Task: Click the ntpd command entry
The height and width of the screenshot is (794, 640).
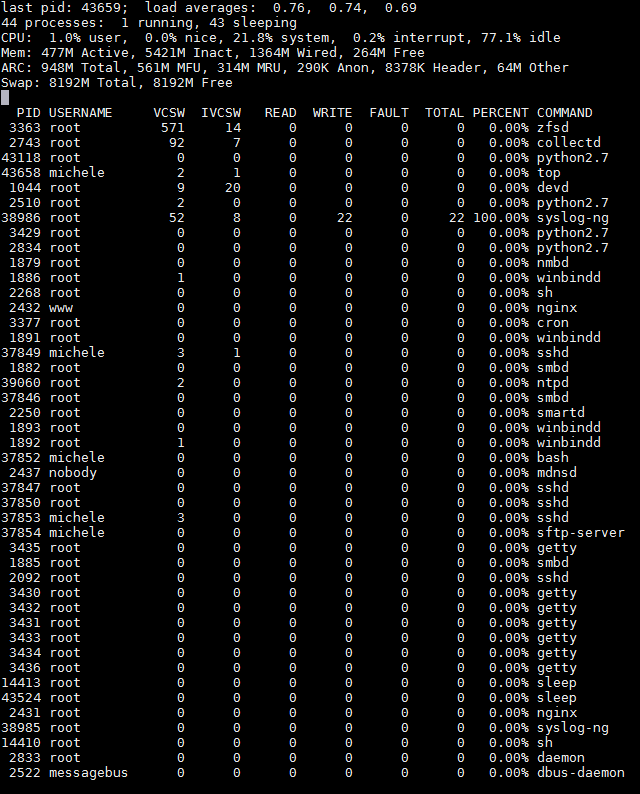Action: coord(552,383)
